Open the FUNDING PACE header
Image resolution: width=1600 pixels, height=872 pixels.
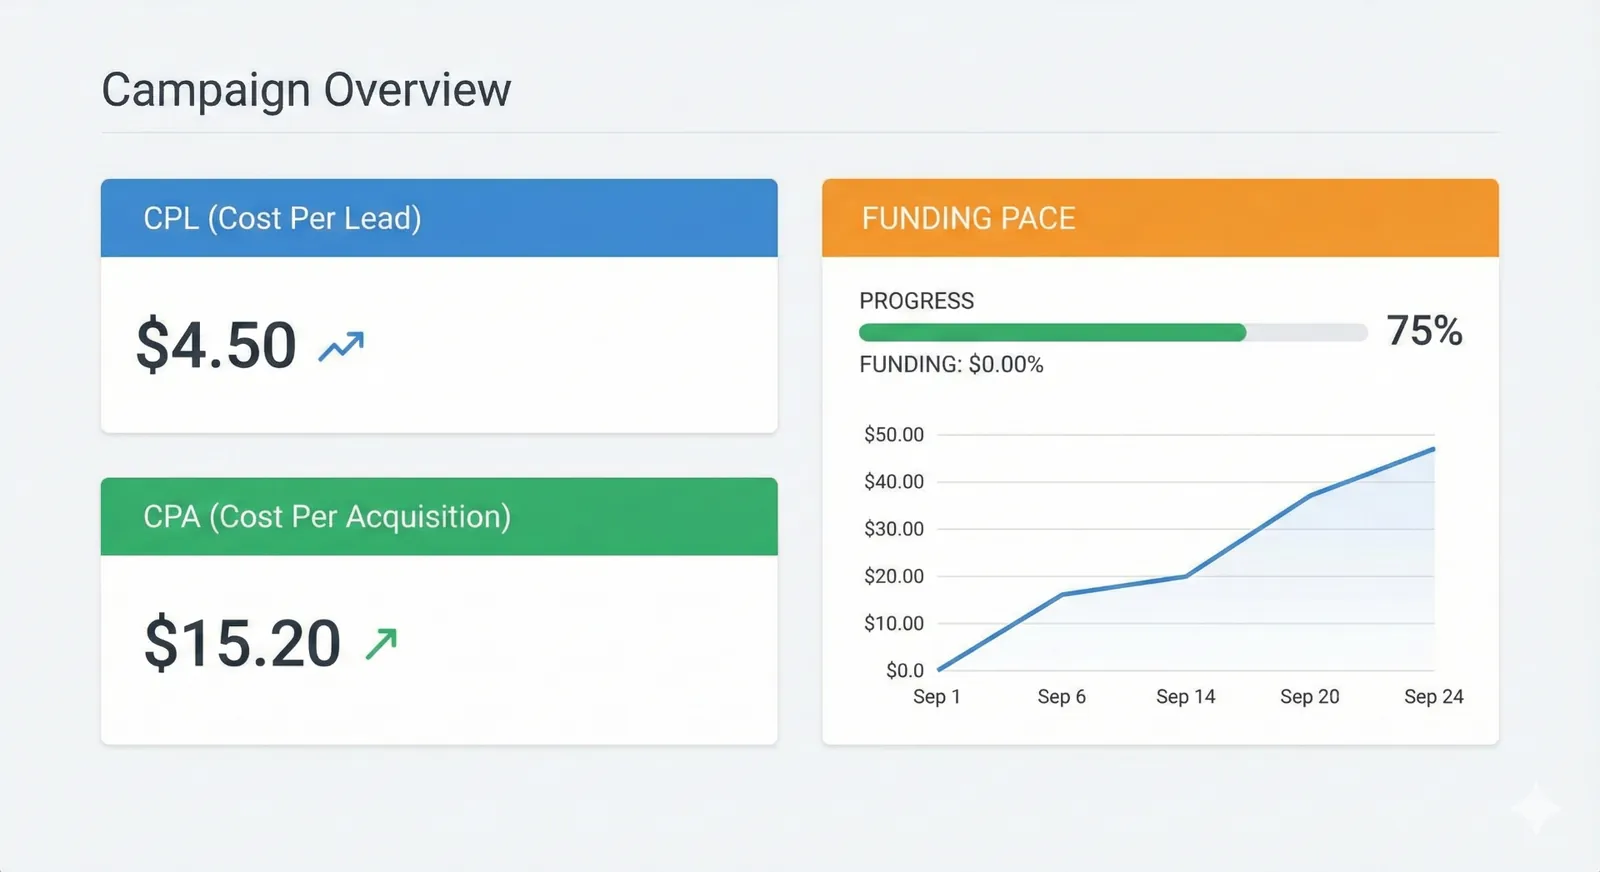[1160, 218]
